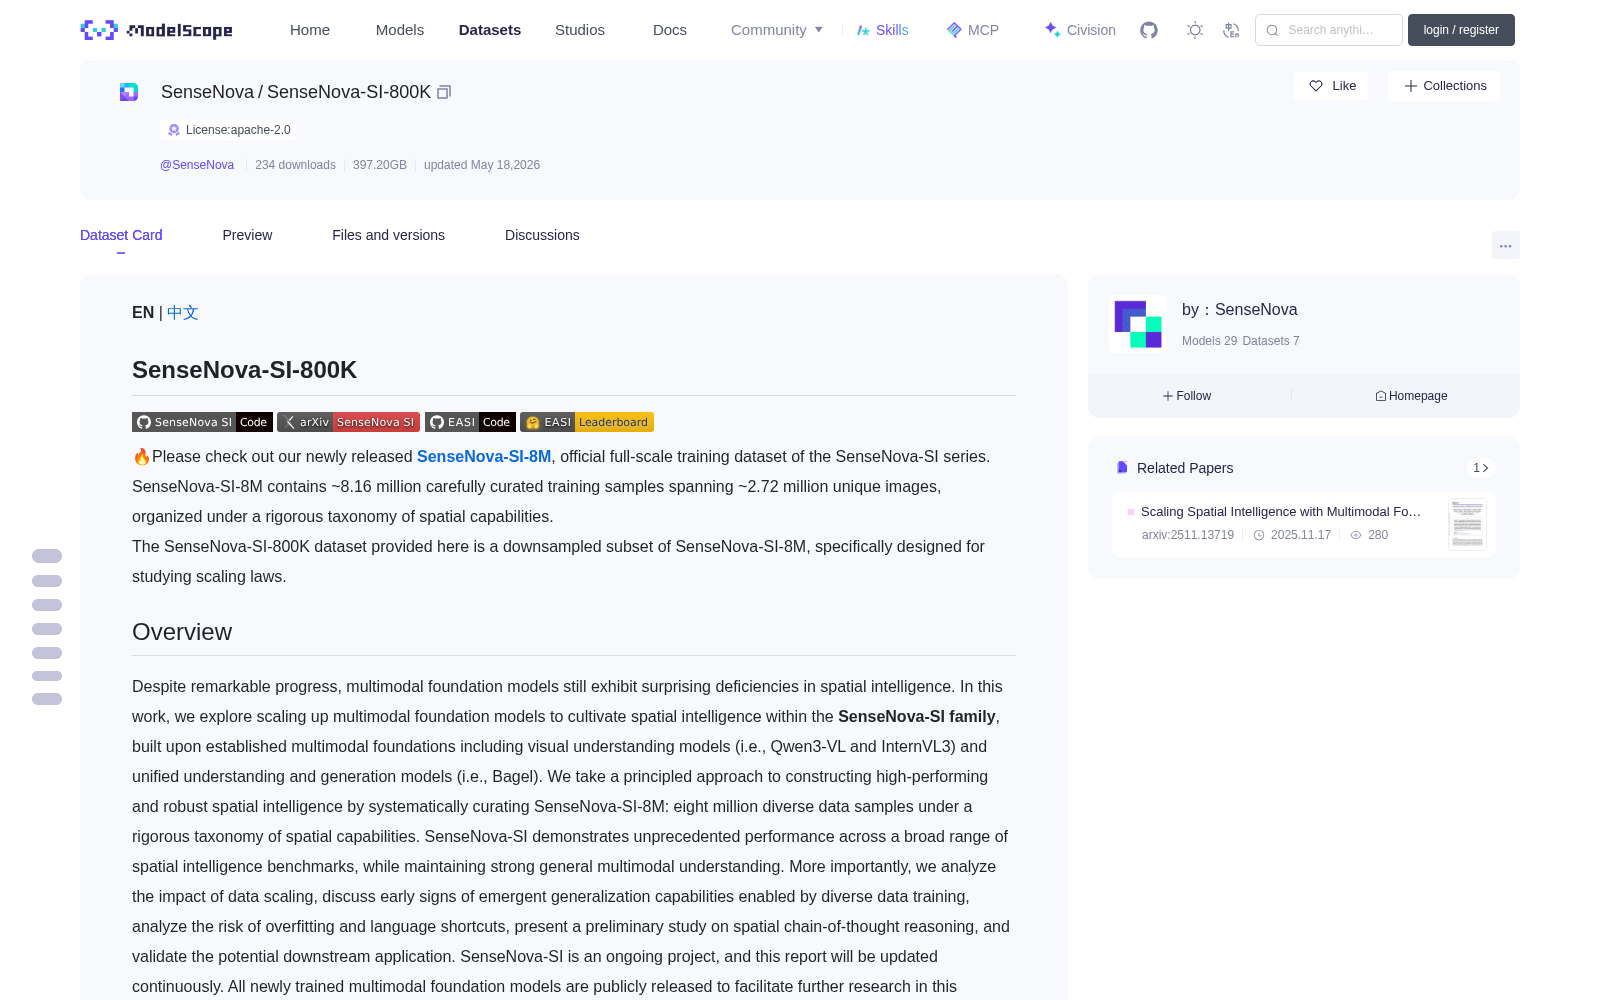
Task: Click the SenseNova-SI-800K dataset avatar icon
Action: (129, 92)
